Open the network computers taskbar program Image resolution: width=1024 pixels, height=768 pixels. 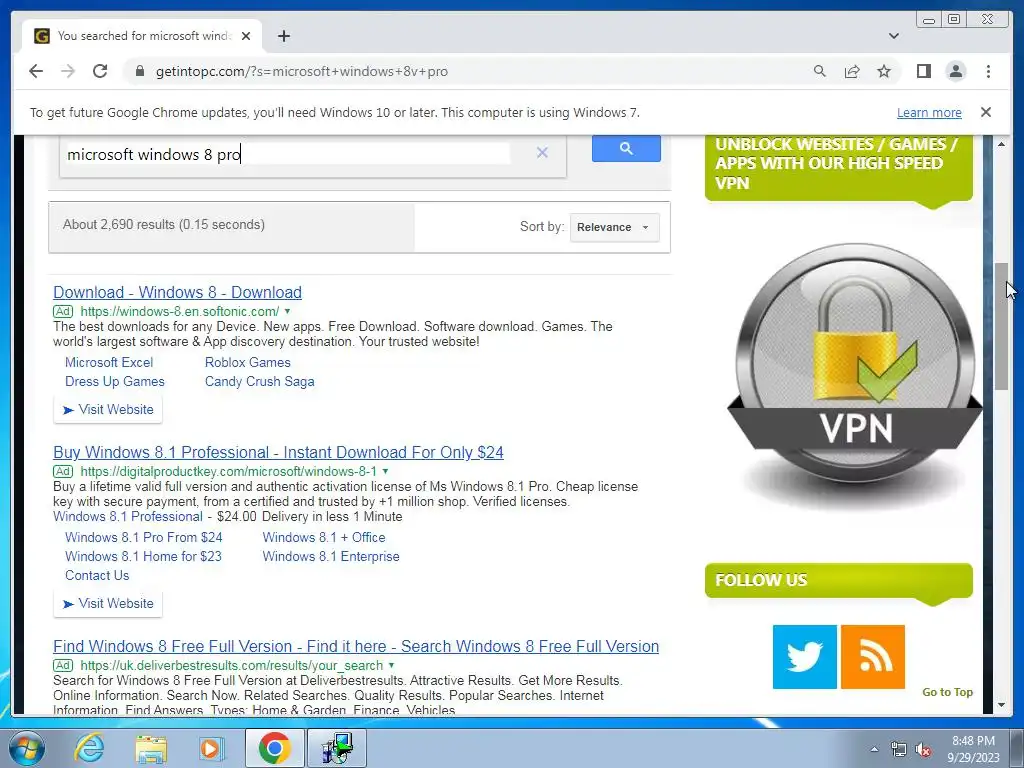(x=337, y=748)
